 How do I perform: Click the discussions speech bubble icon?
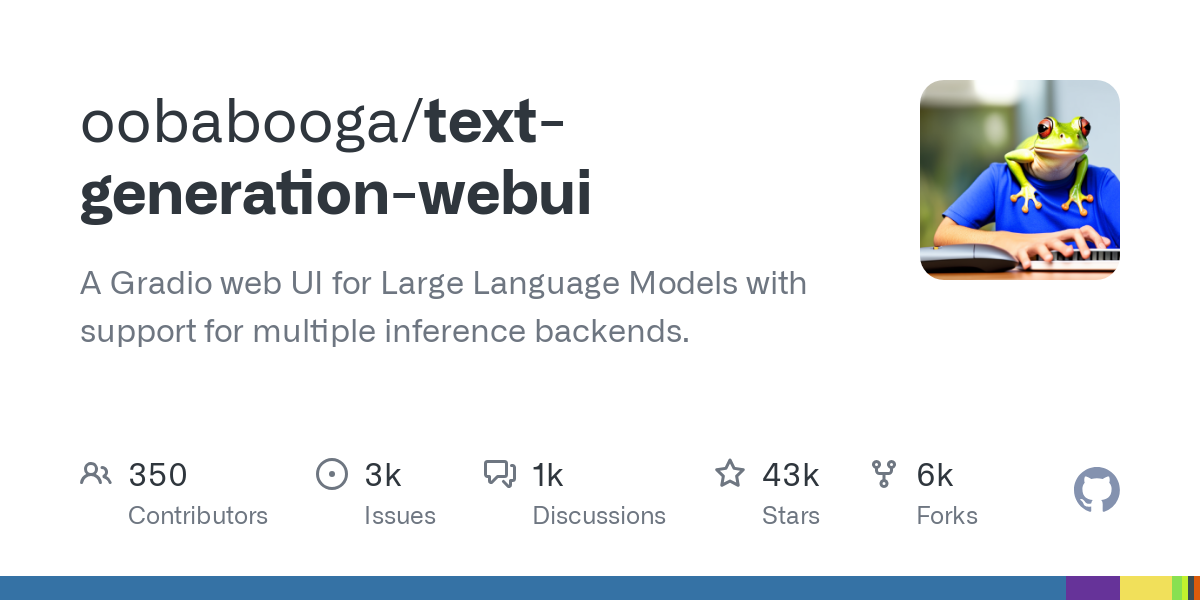[x=500, y=474]
